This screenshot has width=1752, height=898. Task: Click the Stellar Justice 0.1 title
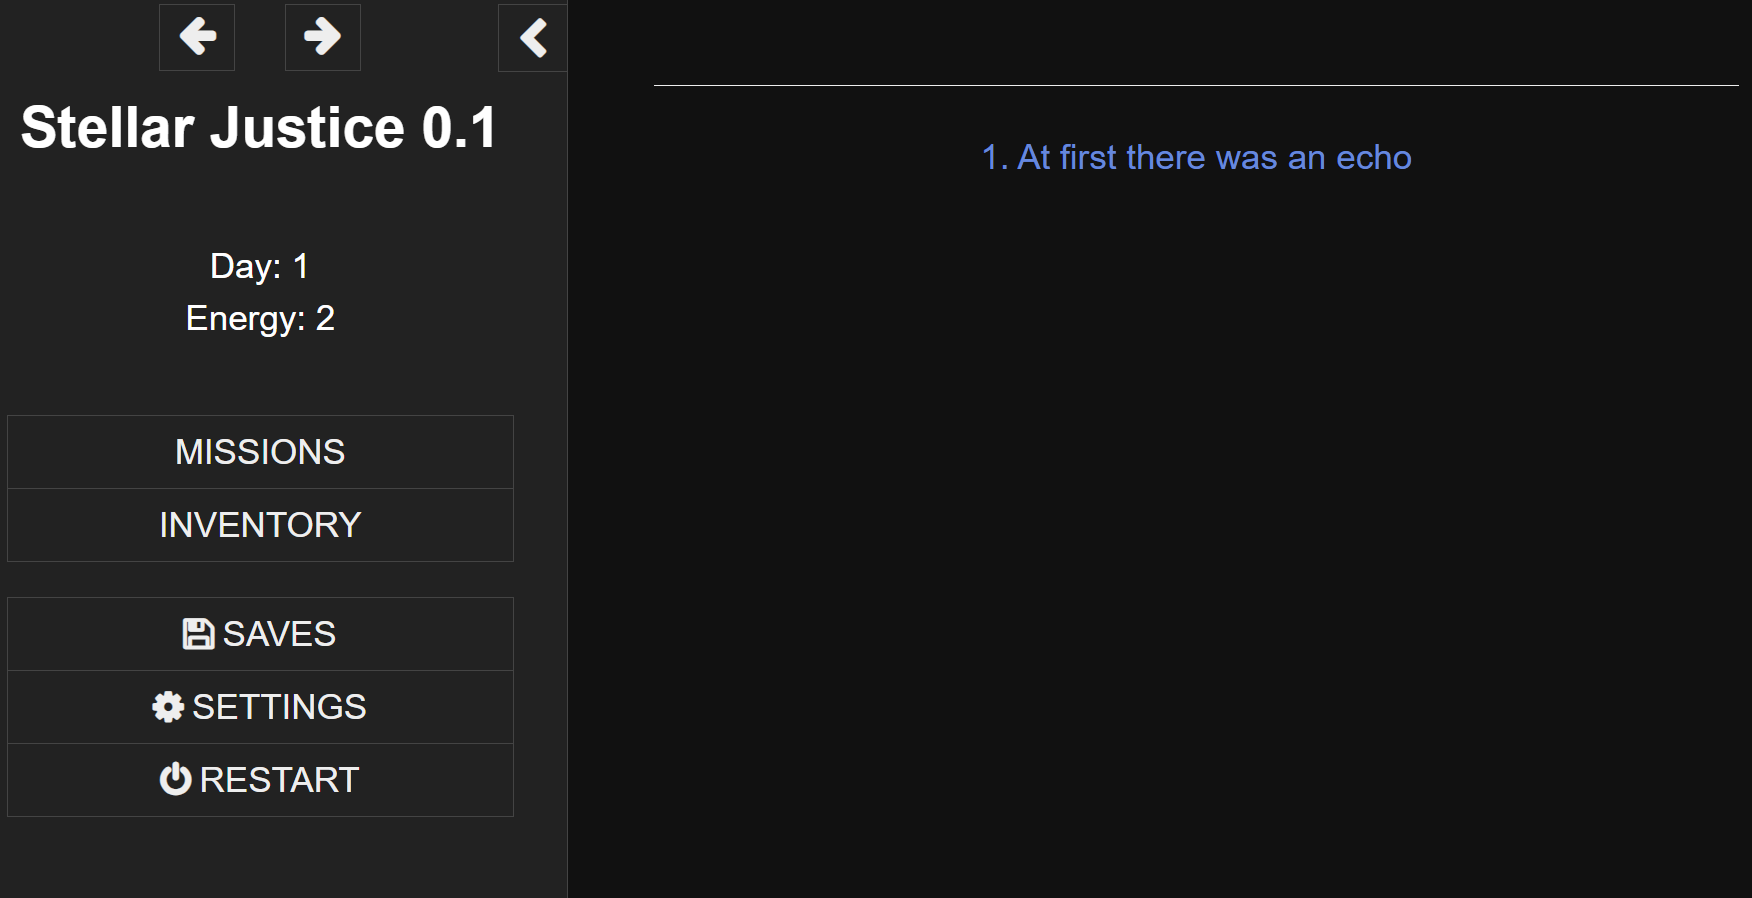point(259,128)
